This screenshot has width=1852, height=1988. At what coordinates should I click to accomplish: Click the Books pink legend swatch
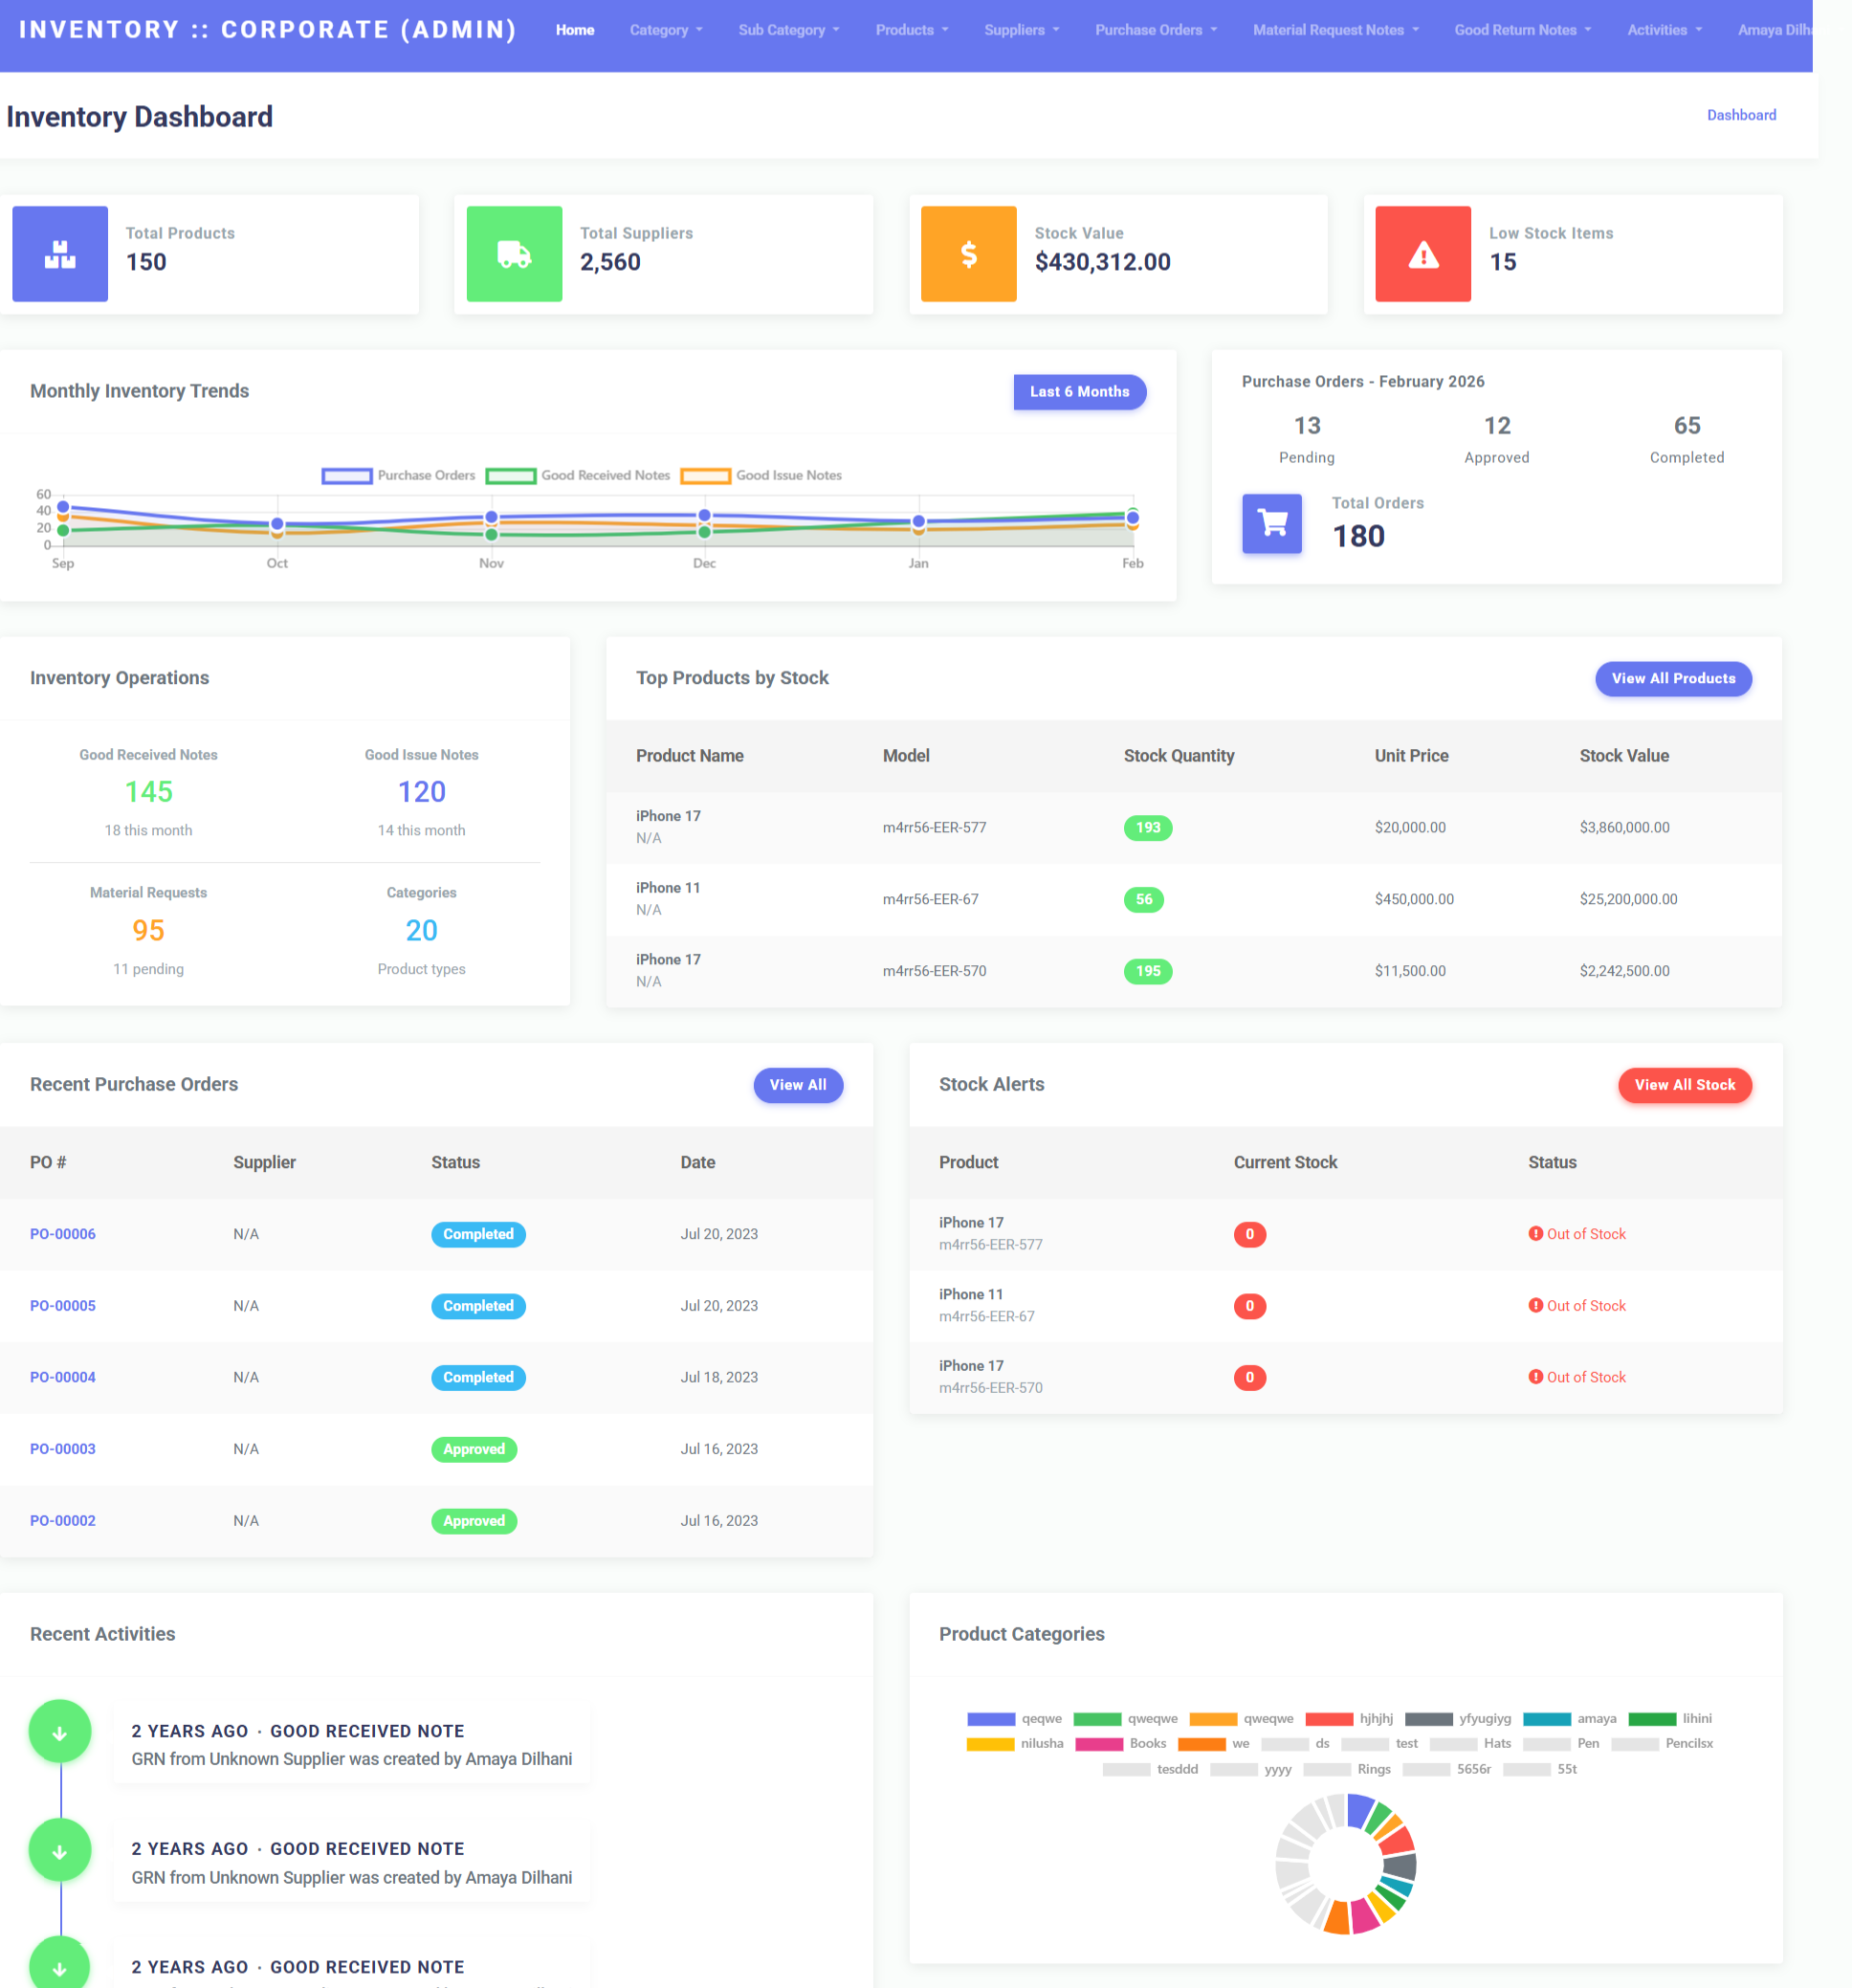point(1099,1744)
